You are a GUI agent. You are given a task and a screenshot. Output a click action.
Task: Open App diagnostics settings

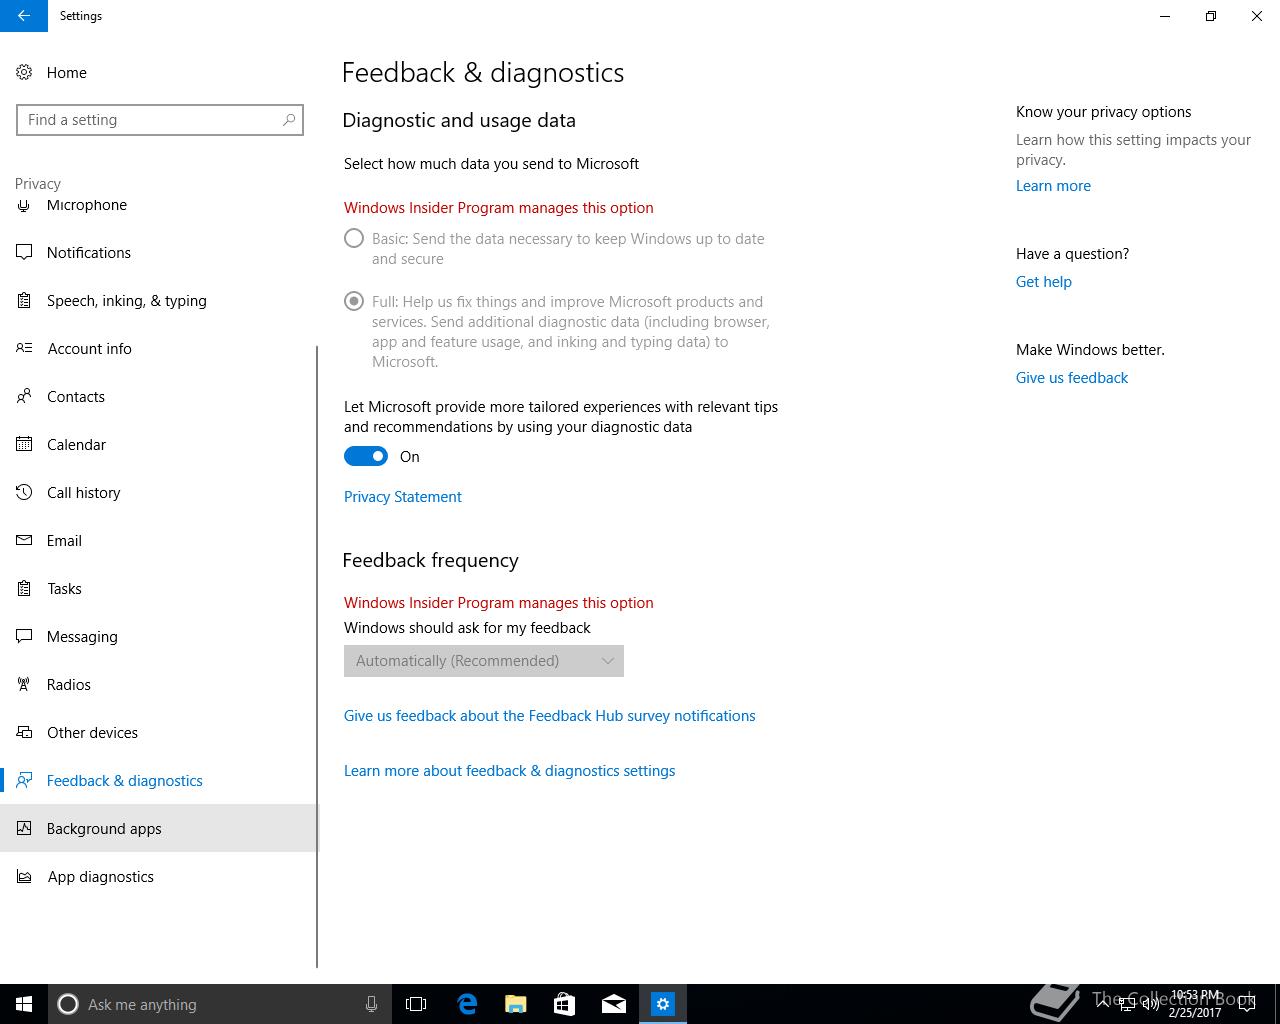click(x=158, y=876)
